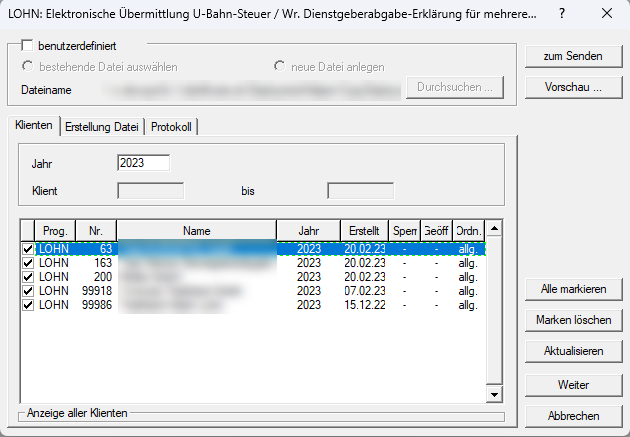Uncheck the row for client 99918
Image resolution: width=630 pixels, height=437 pixels.
click(28, 290)
